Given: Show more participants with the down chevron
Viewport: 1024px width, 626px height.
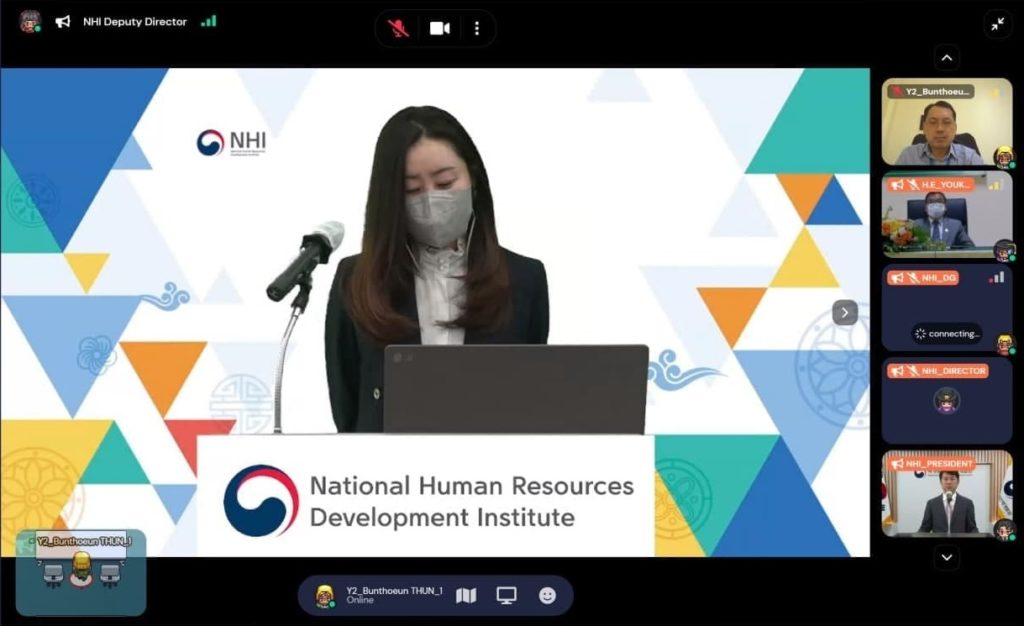Looking at the screenshot, I should [x=946, y=557].
